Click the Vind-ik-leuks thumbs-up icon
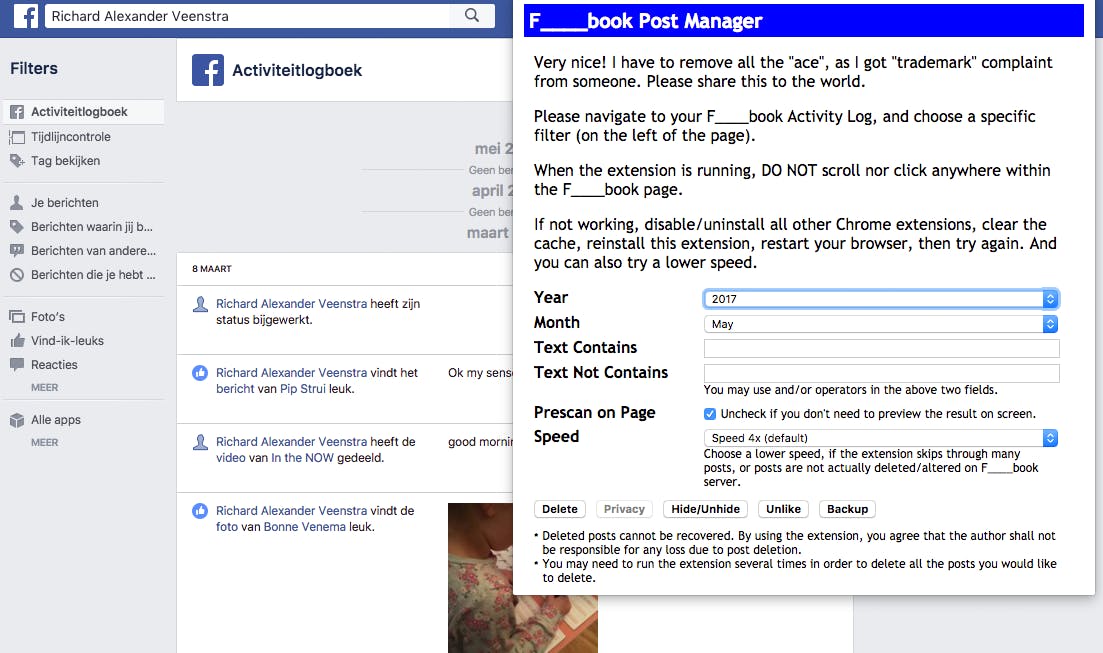Screen dimensions: 1103x653 click(x=17, y=341)
